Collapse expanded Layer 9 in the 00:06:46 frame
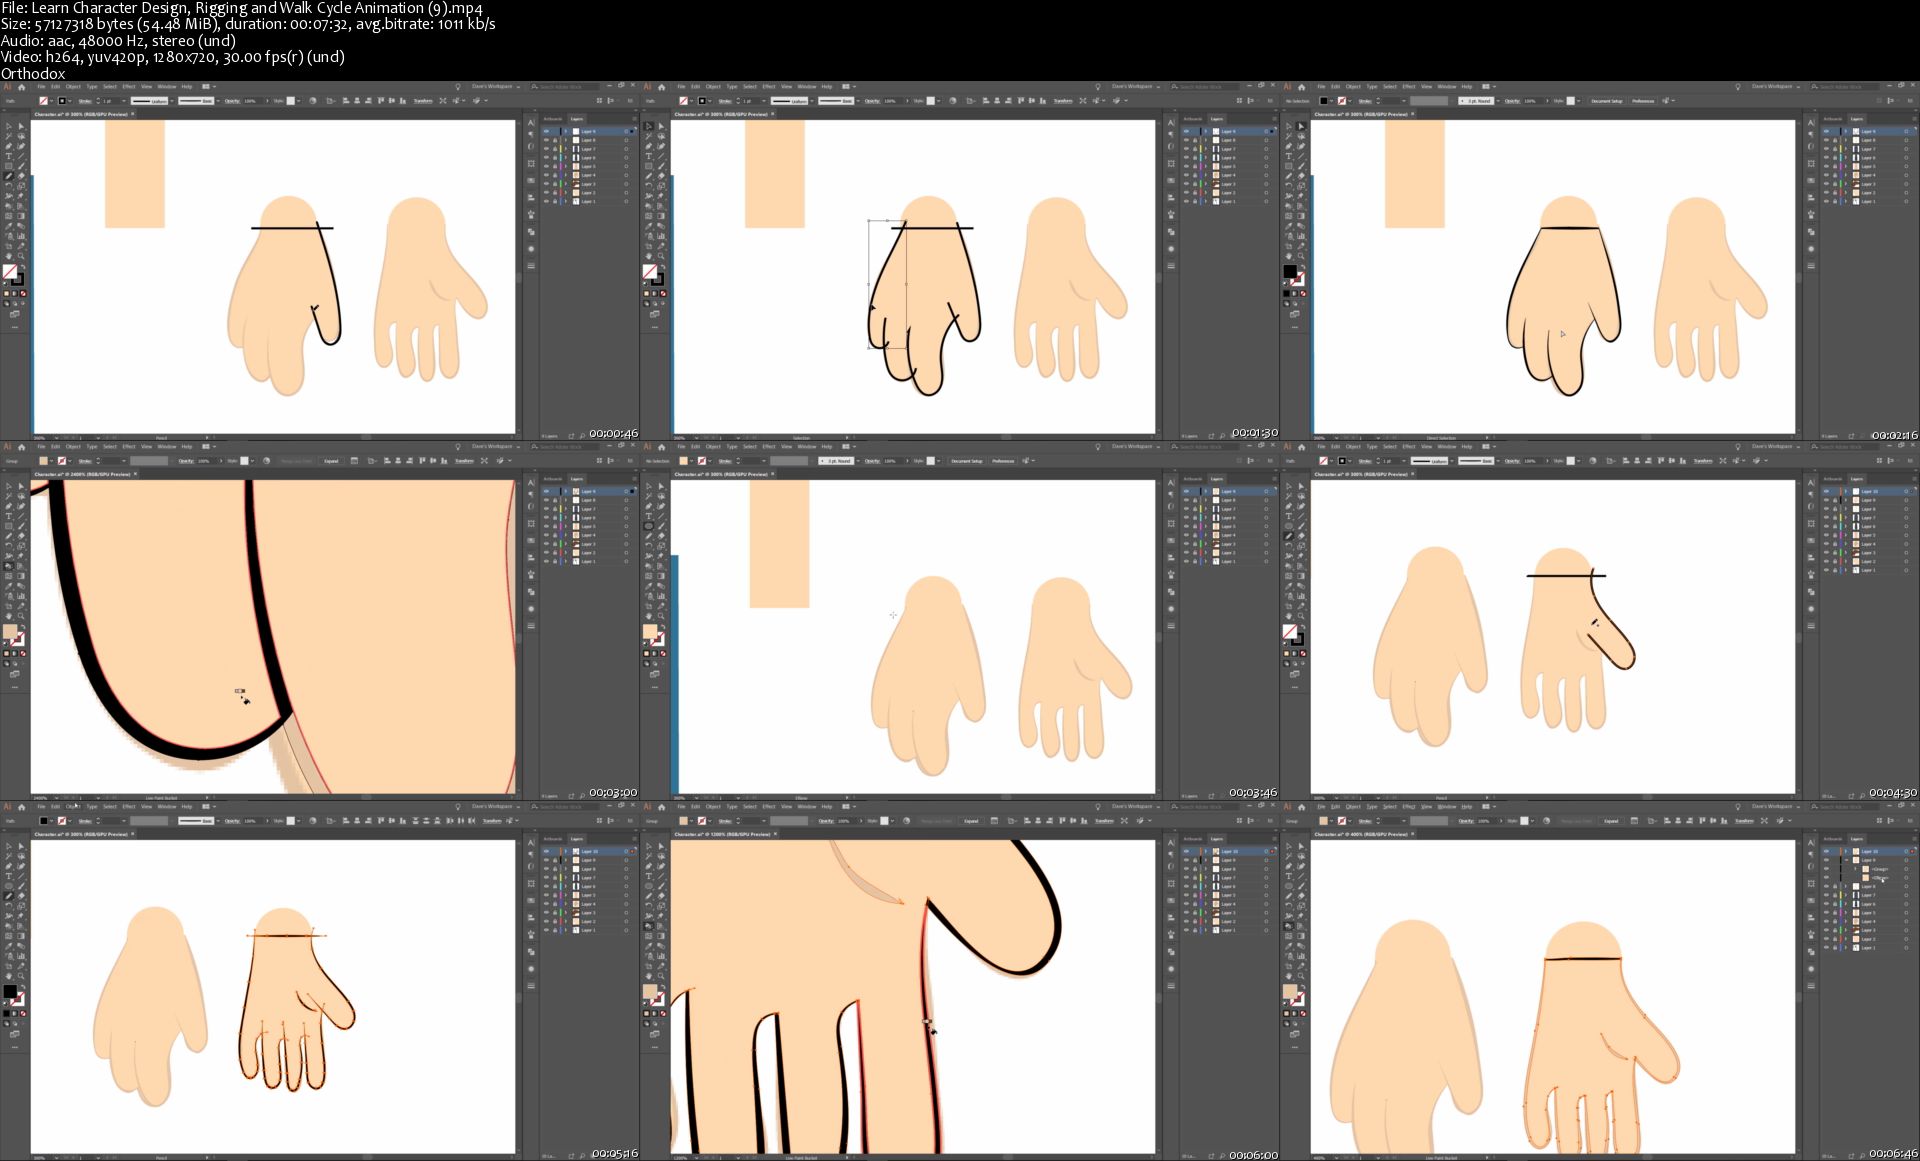1920x1161 pixels. click(1846, 860)
